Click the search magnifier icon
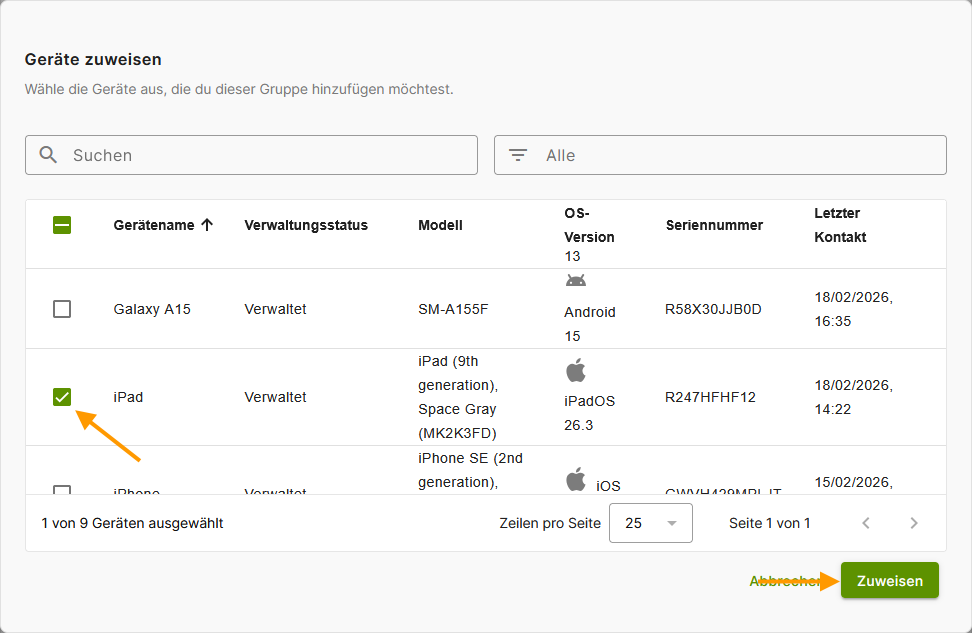Image resolution: width=972 pixels, height=633 pixels. click(x=48, y=155)
